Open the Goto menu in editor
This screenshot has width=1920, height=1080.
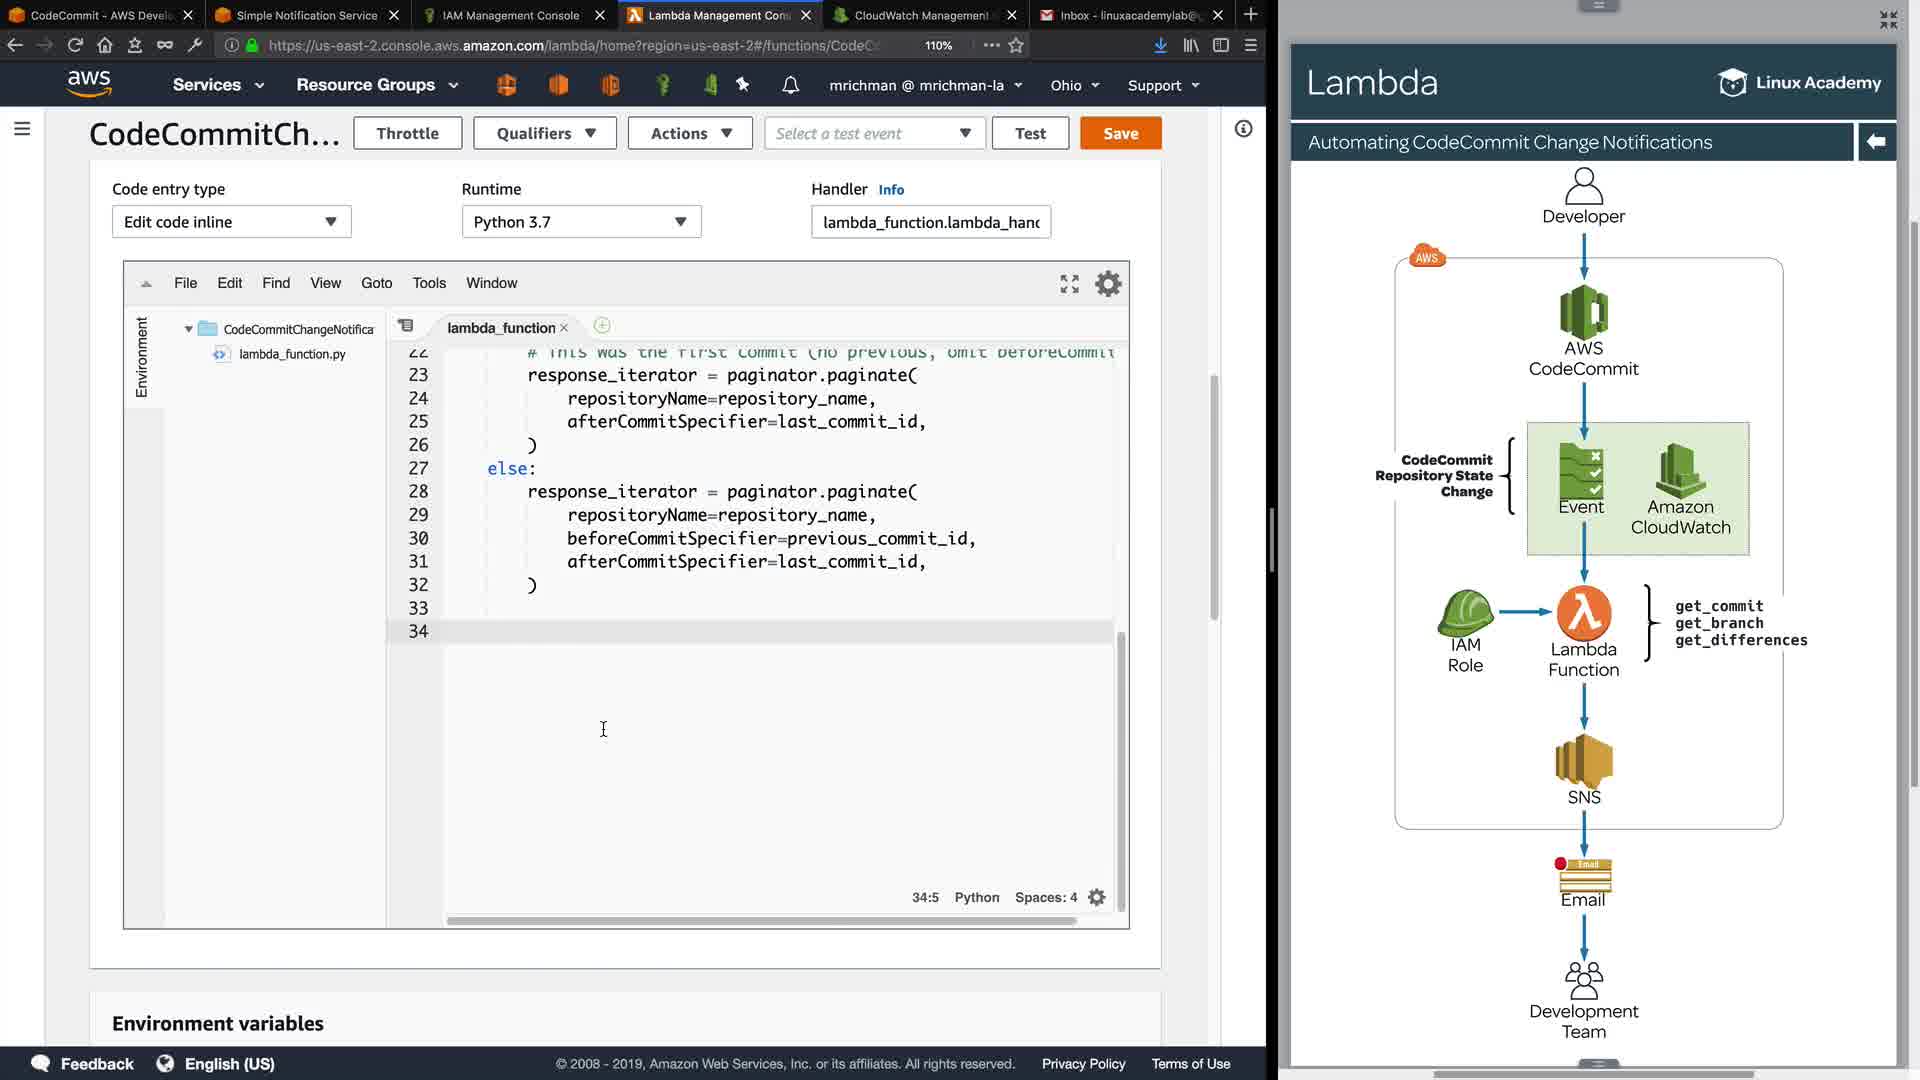click(x=376, y=283)
